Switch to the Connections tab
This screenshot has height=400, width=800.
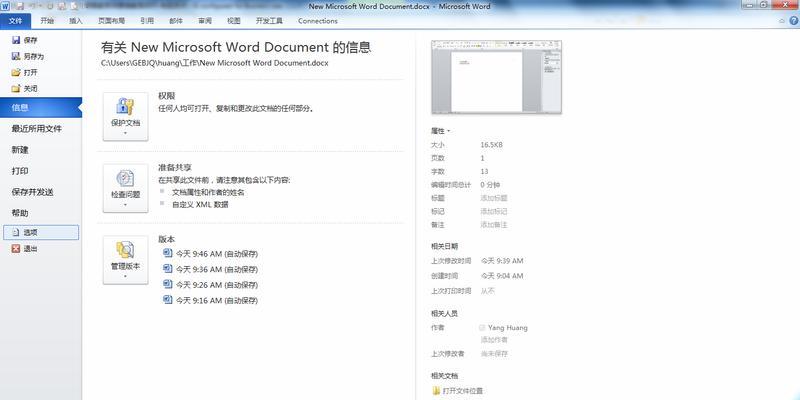tap(318, 21)
